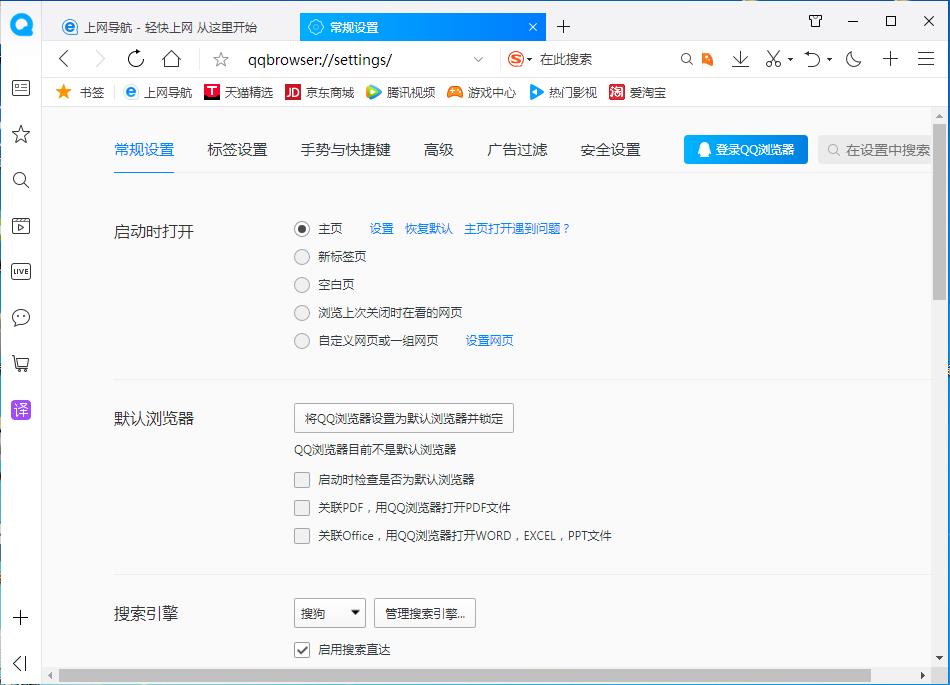This screenshot has height=685, width=950.
Task: Open the bookmarks star in the sidebar
Action: [x=20, y=134]
